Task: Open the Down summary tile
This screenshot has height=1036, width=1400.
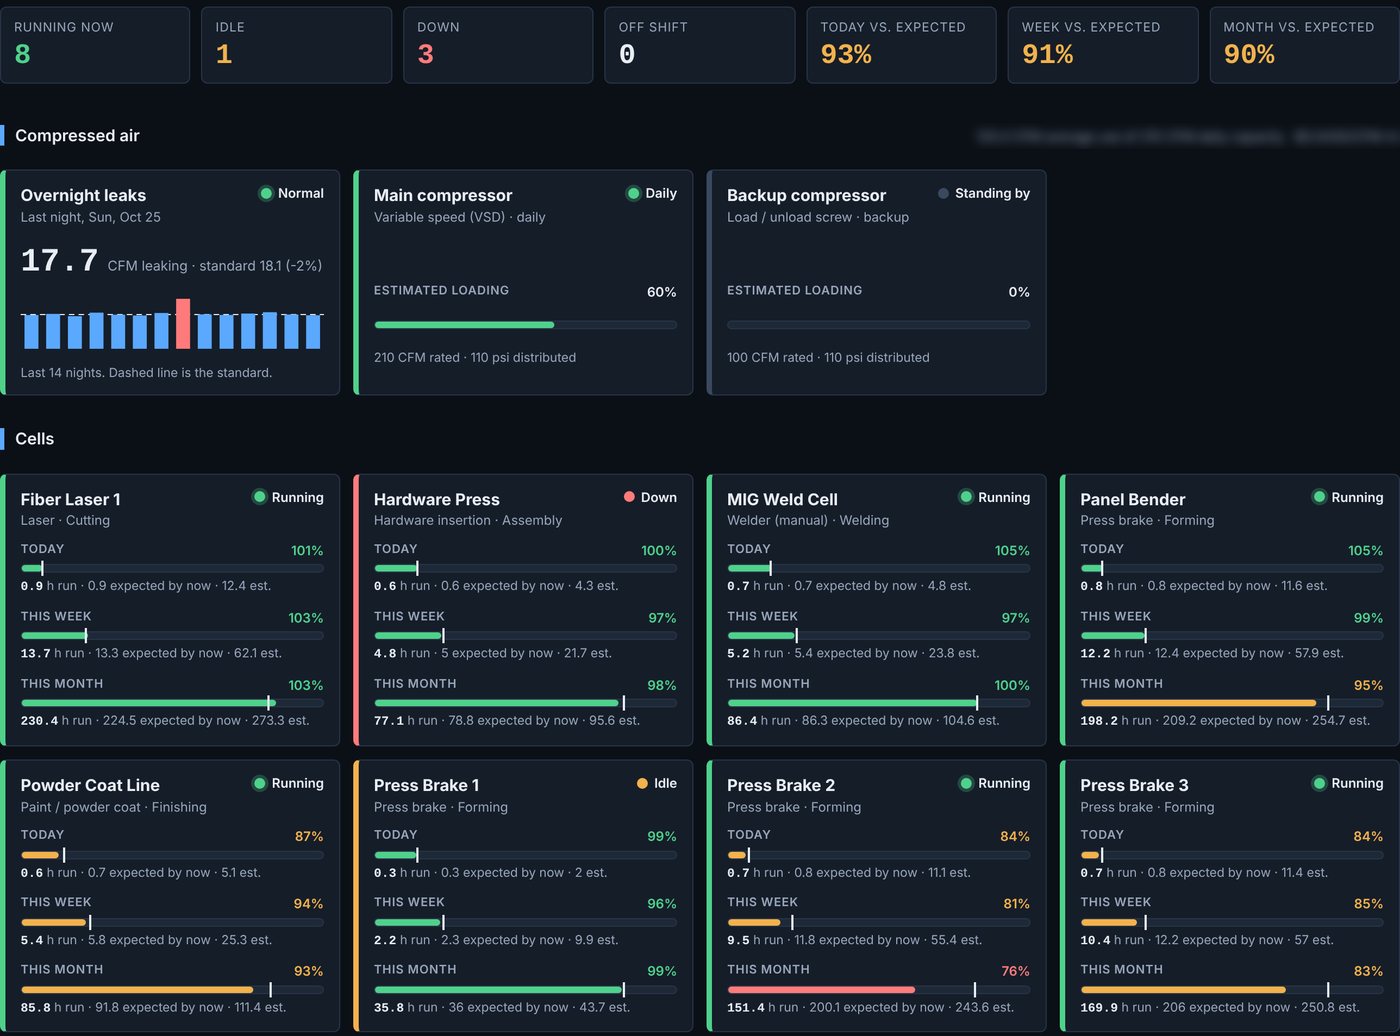Action: tap(498, 45)
